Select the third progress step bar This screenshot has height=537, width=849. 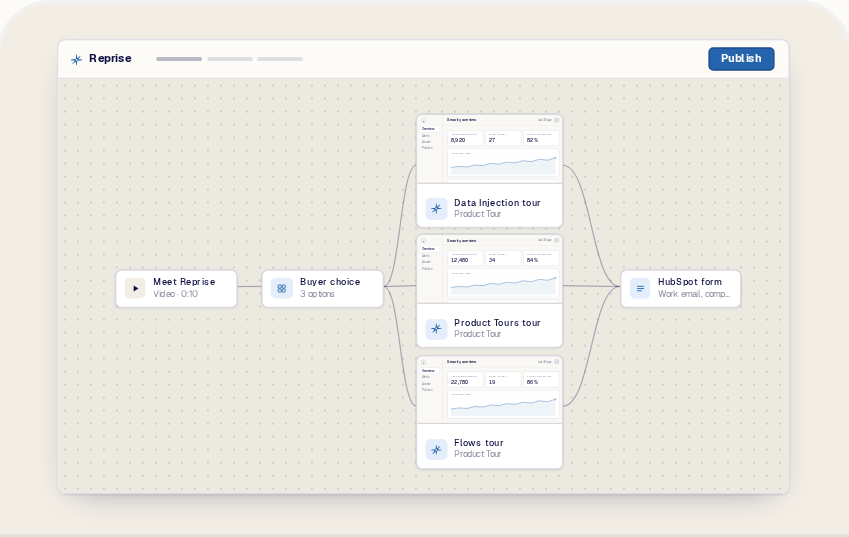(x=280, y=59)
